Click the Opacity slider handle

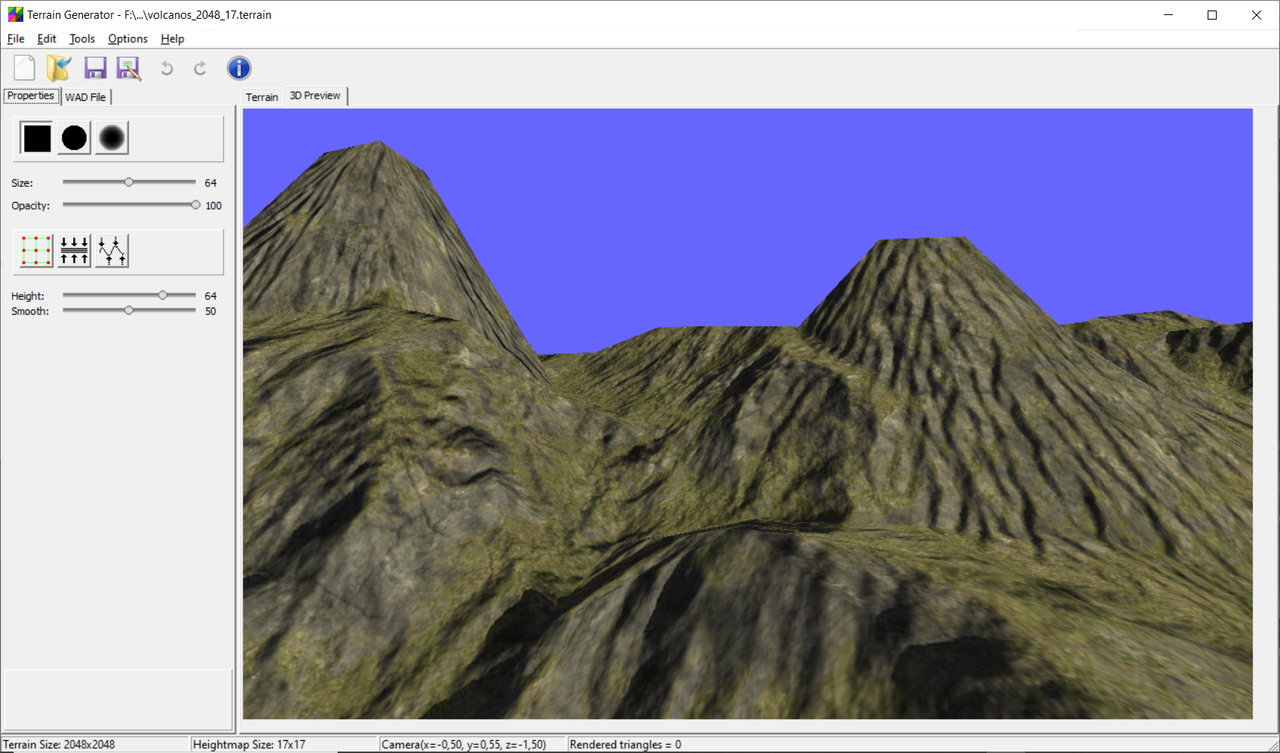(196, 205)
